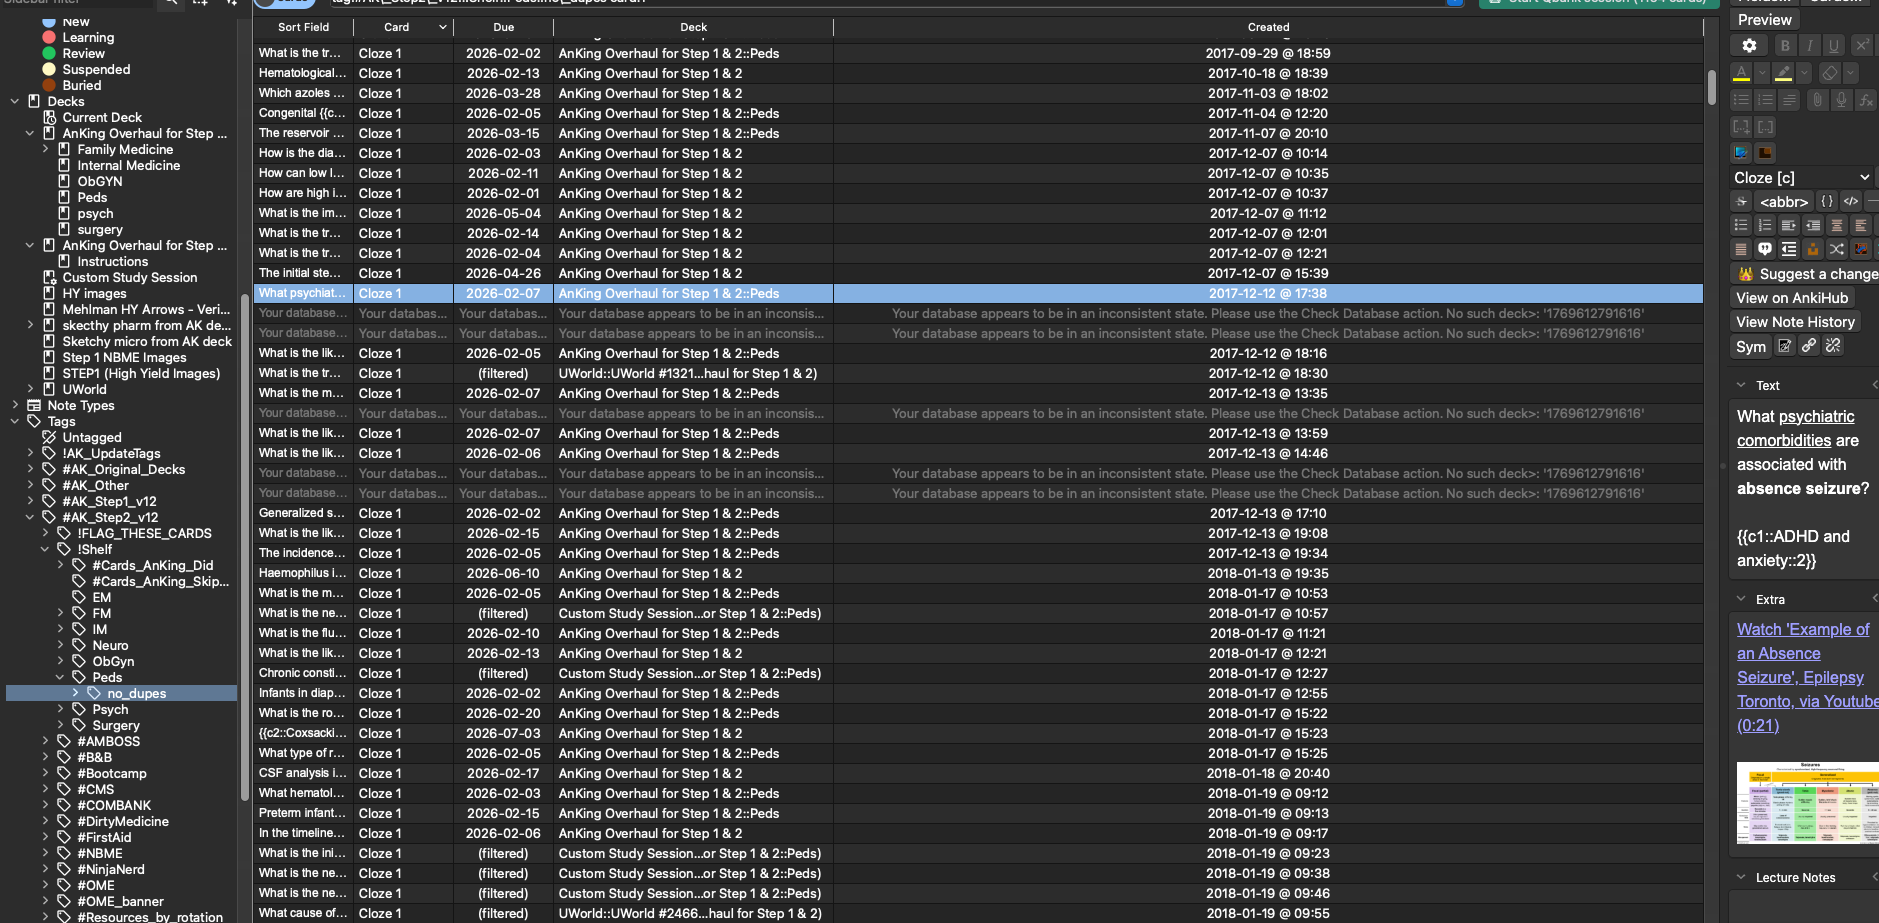
Task: Click the View Note History button
Action: 1795,322
